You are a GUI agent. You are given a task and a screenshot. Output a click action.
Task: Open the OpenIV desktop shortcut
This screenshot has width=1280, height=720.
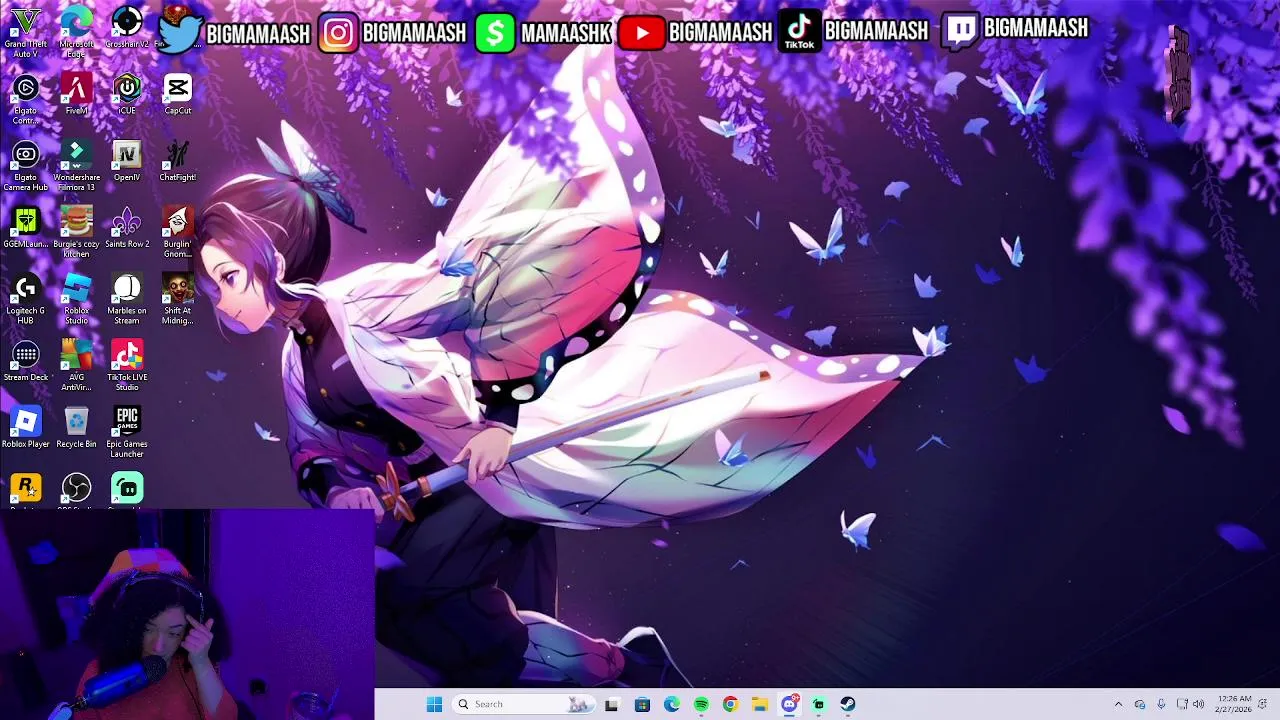tap(127, 161)
